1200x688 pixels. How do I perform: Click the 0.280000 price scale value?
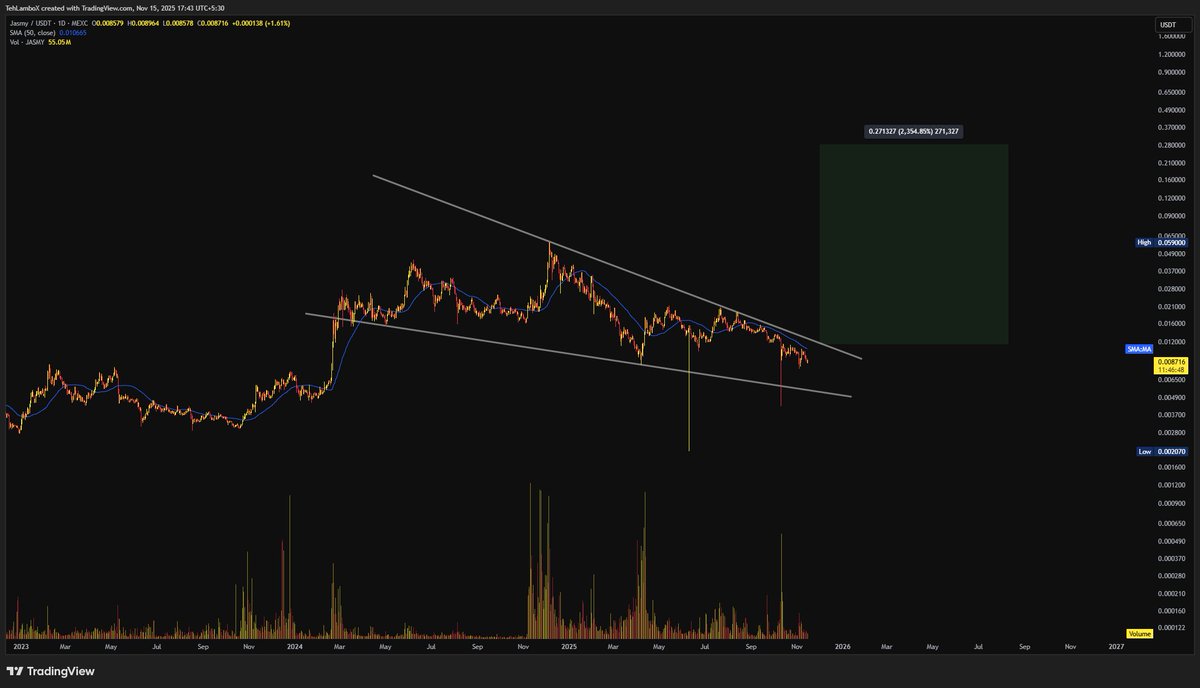(x=1172, y=145)
